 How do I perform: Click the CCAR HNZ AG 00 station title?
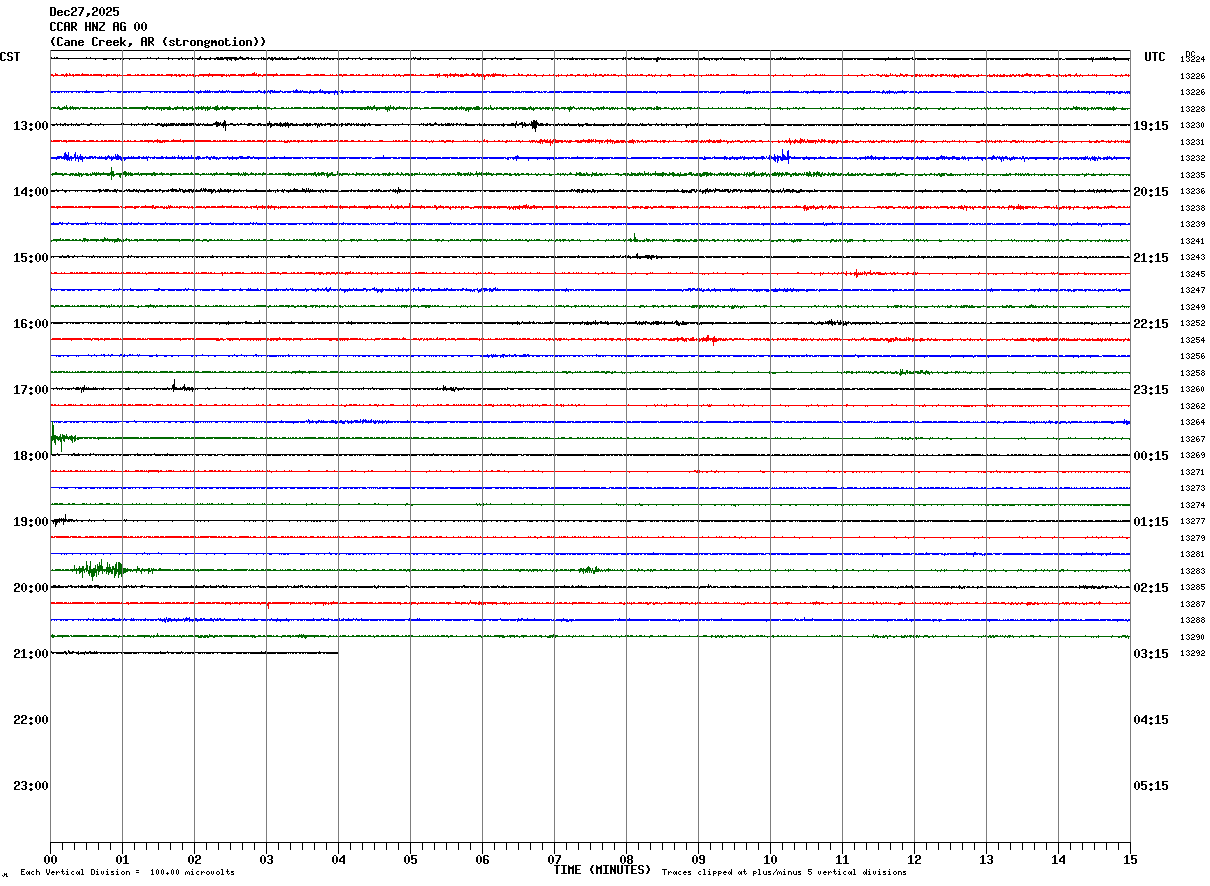pyautogui.click(x=98, y=27)
